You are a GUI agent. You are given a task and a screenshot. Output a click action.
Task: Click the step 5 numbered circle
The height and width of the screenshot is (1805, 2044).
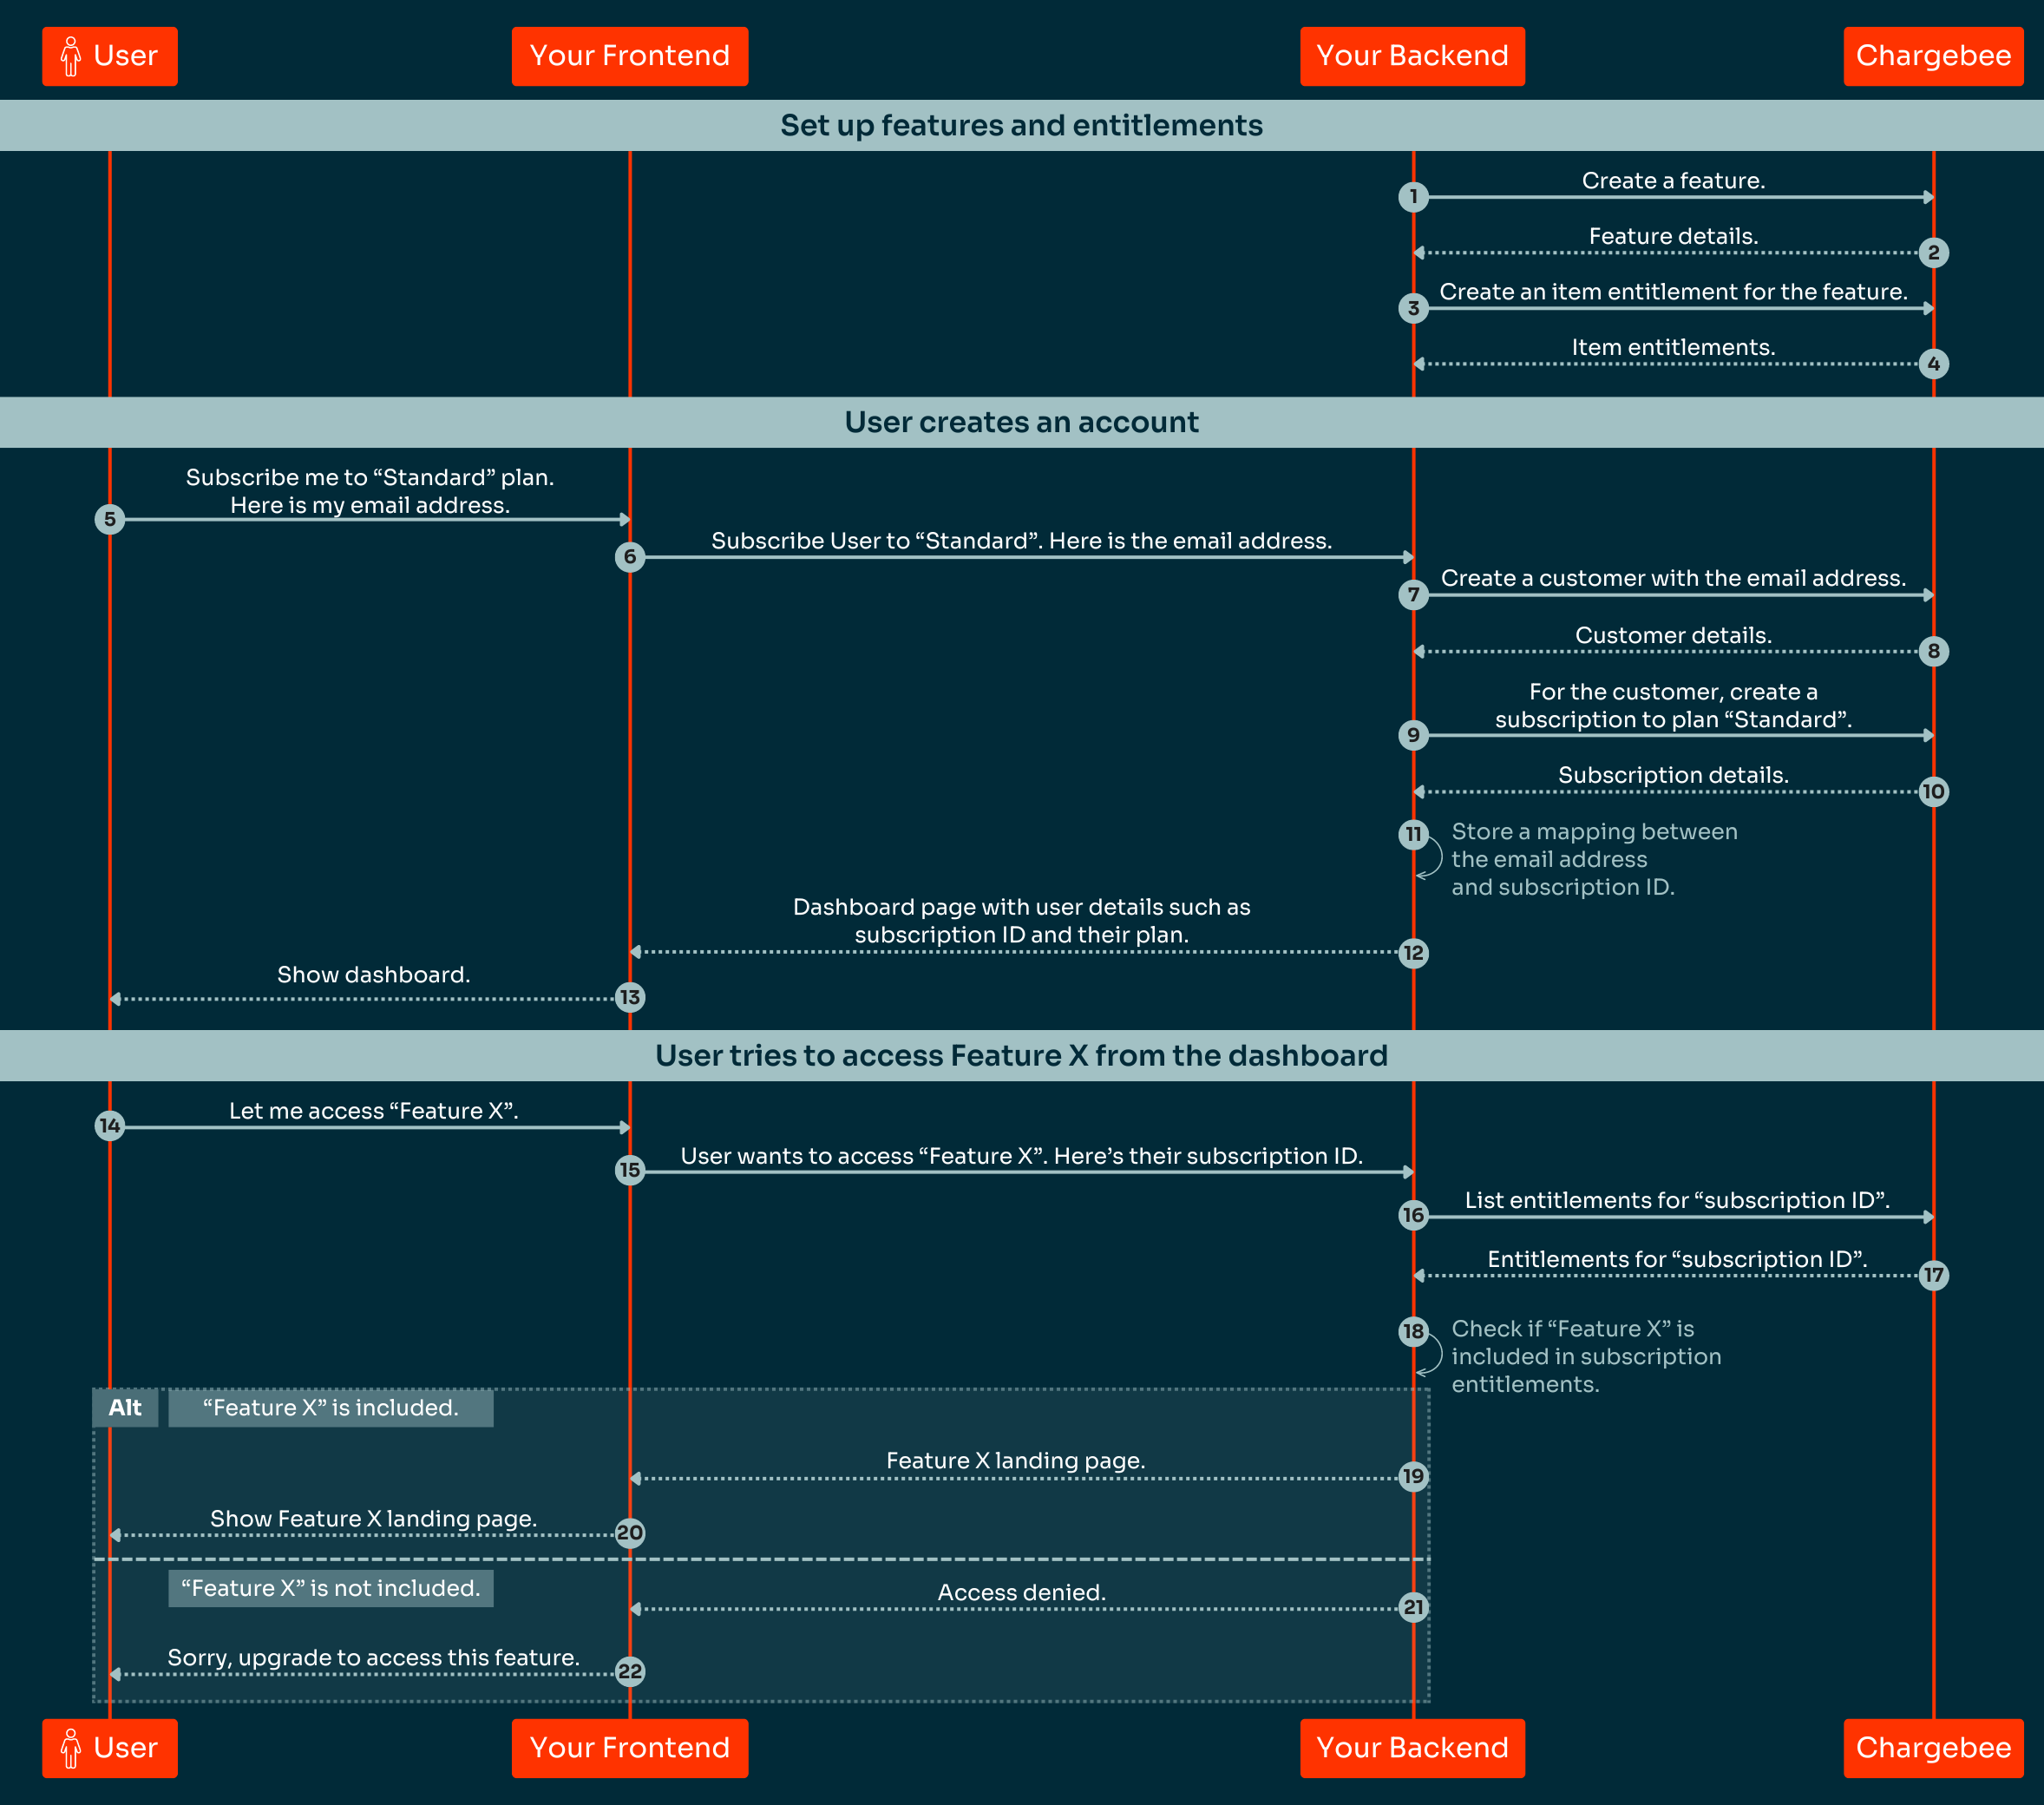[x=110, y=519]
